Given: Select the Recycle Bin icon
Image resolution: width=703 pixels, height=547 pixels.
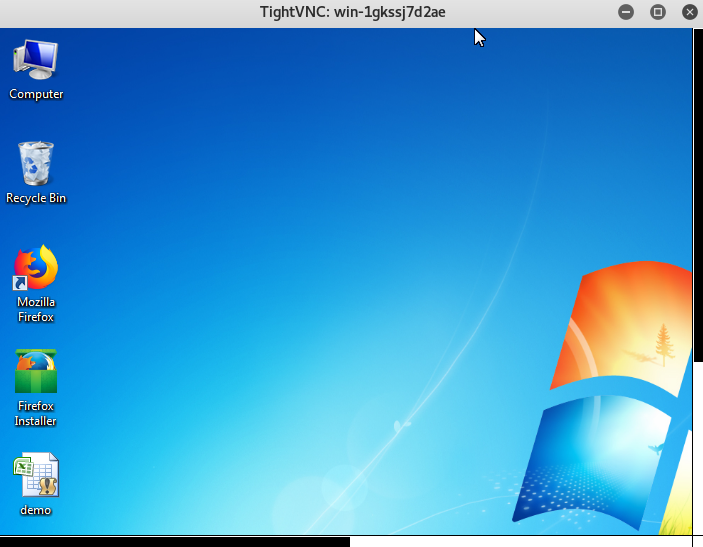Looking at the screenshot, I should point(36,163).
